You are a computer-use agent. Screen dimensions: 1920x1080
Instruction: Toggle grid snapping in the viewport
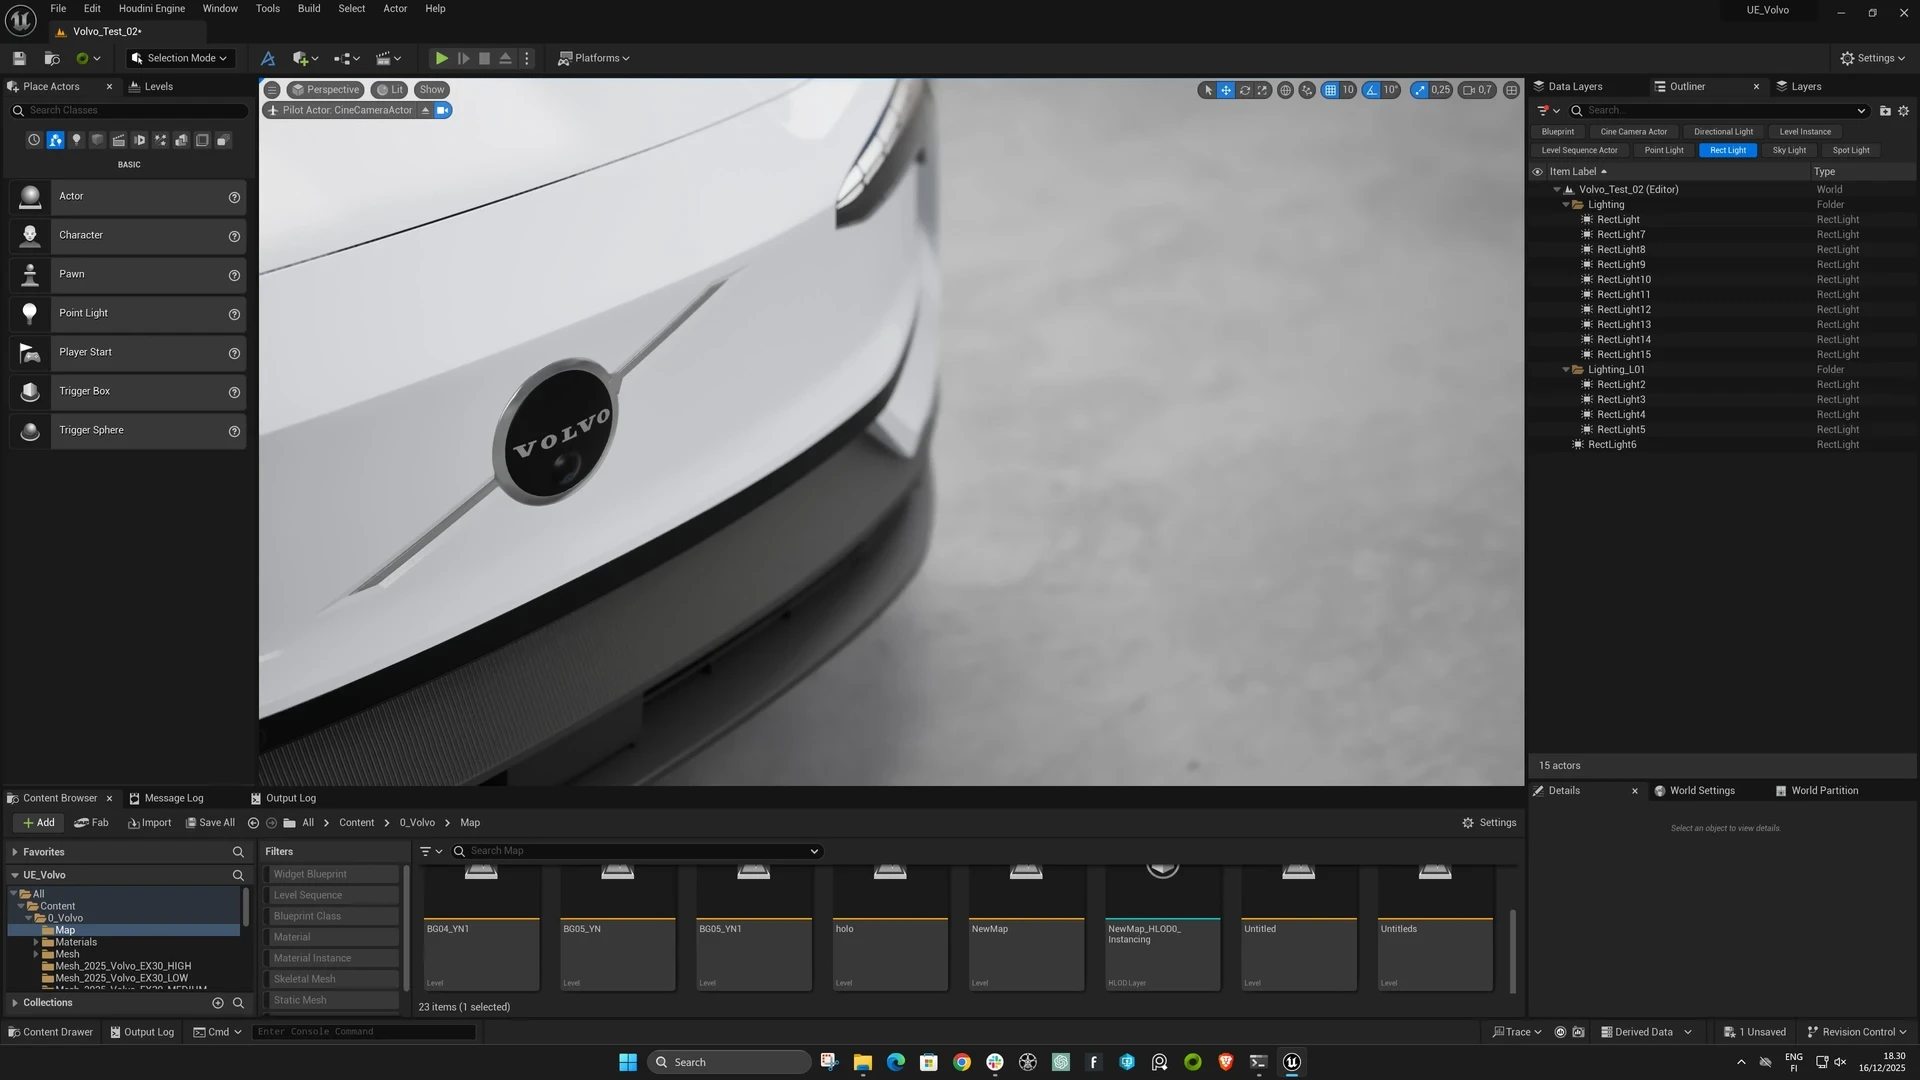[1330, 90]
